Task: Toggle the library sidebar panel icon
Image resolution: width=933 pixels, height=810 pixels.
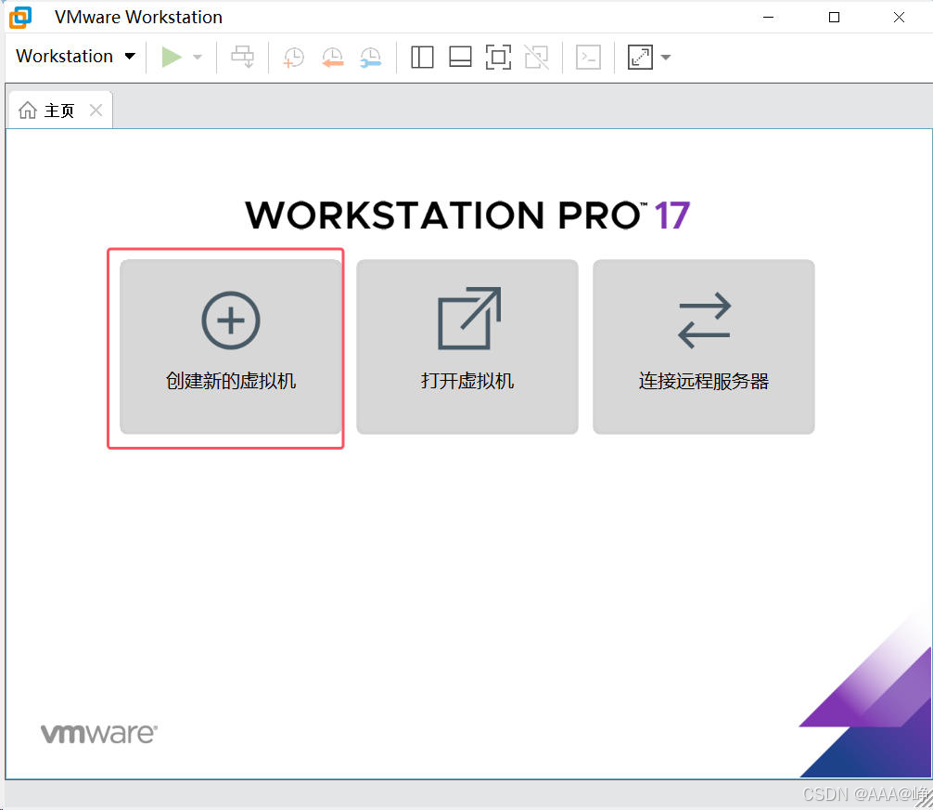Action: pos(422,57)
